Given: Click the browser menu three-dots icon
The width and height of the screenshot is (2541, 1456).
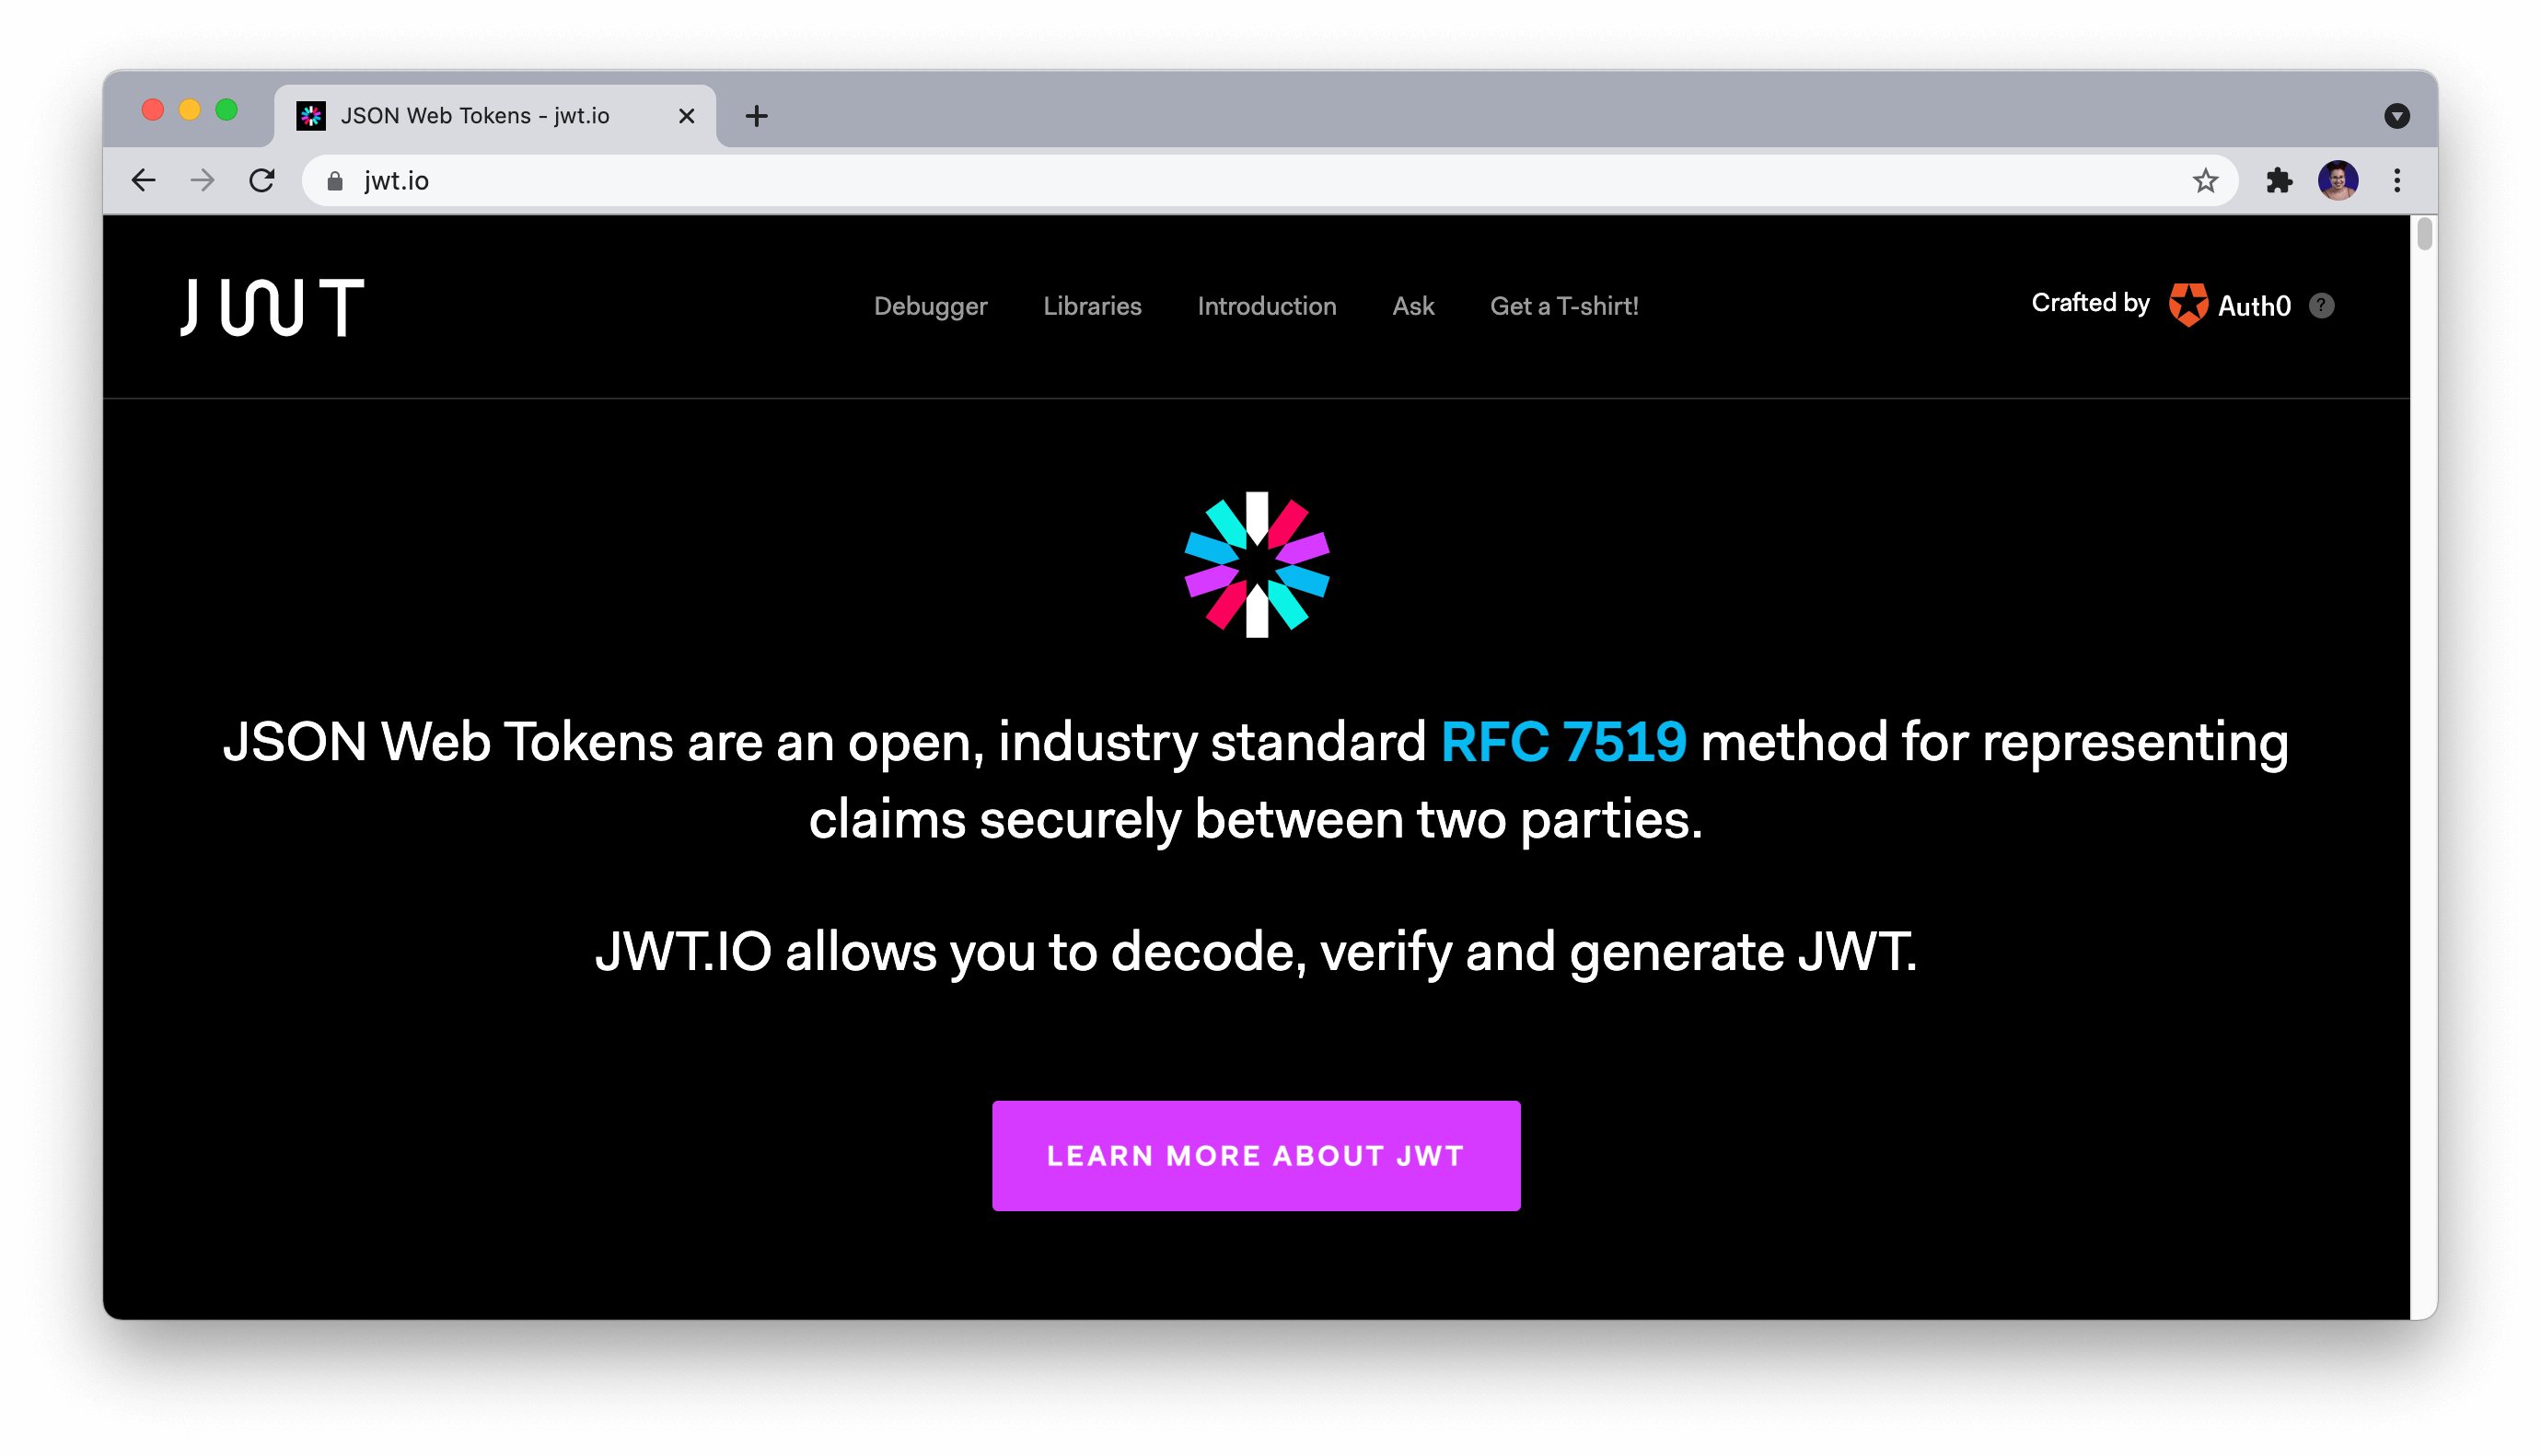Looking at the screenshot, I should [2398, 179].
